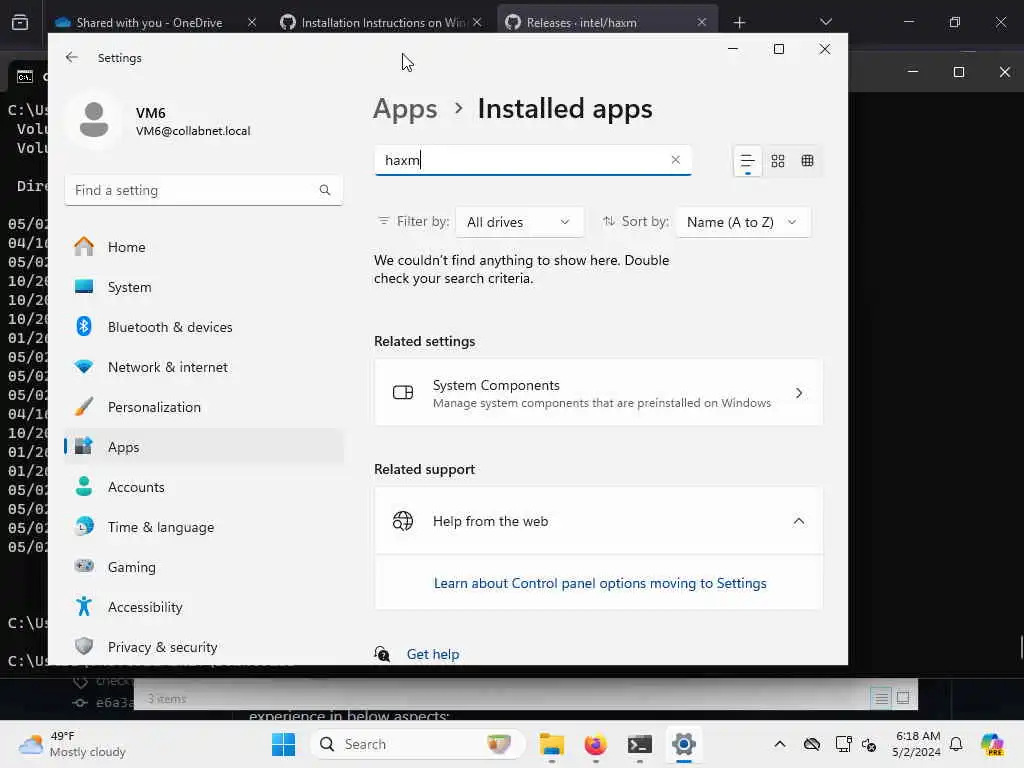Click the Find a setting search icon
The image size is (1024, 768).
click(x=325, y=190)
